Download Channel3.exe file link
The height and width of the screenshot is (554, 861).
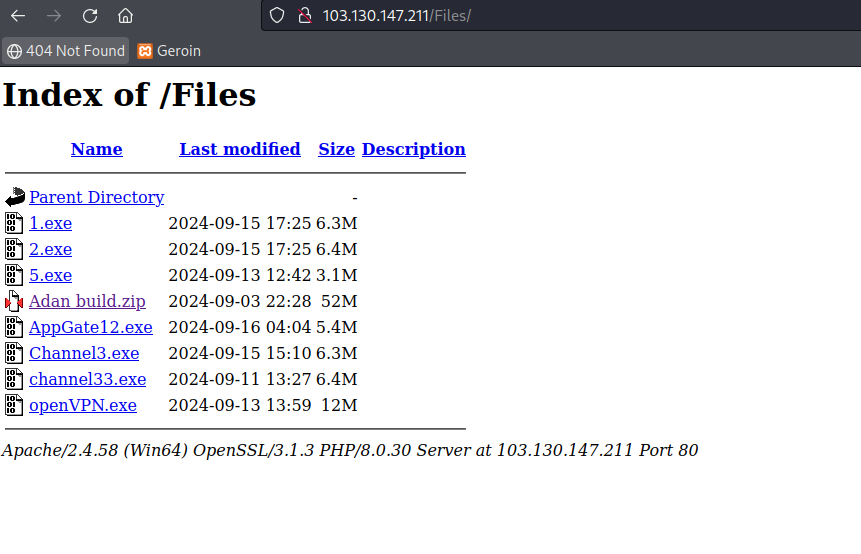(x=84, y=353)
